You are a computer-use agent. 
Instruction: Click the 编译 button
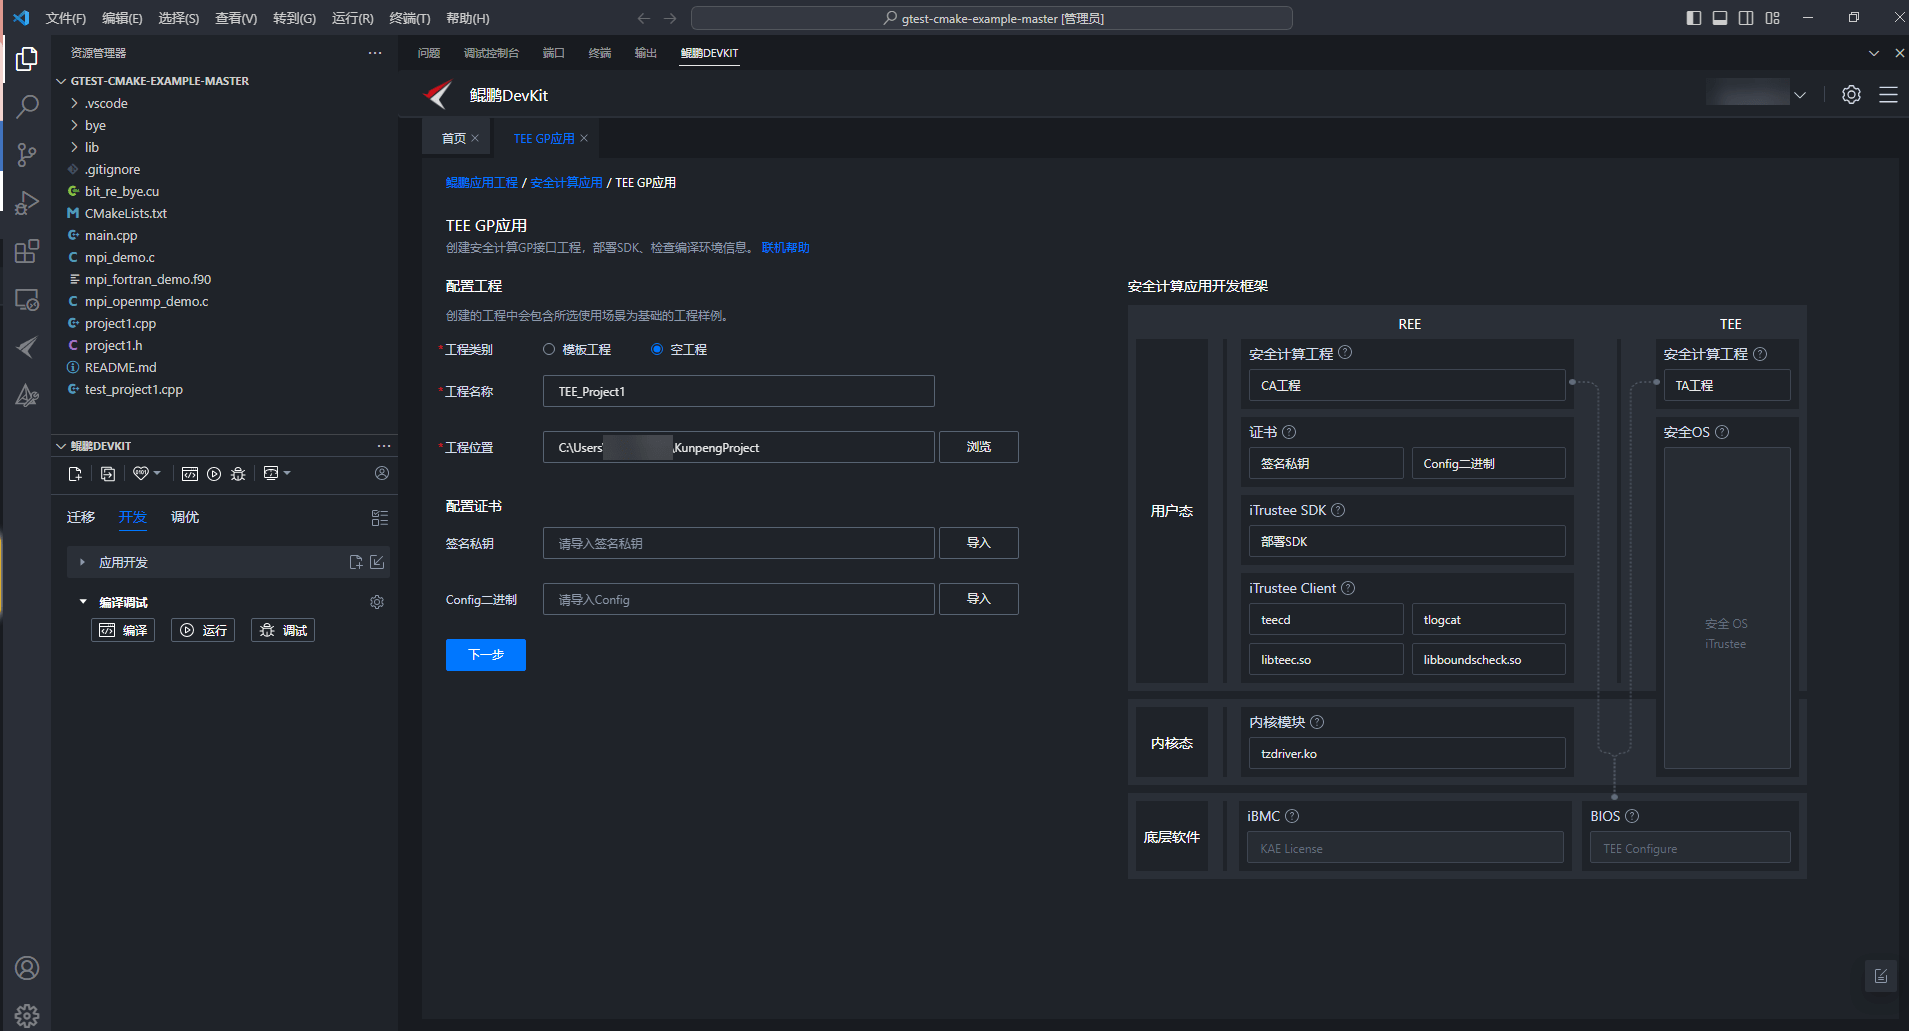coord(123,630)
